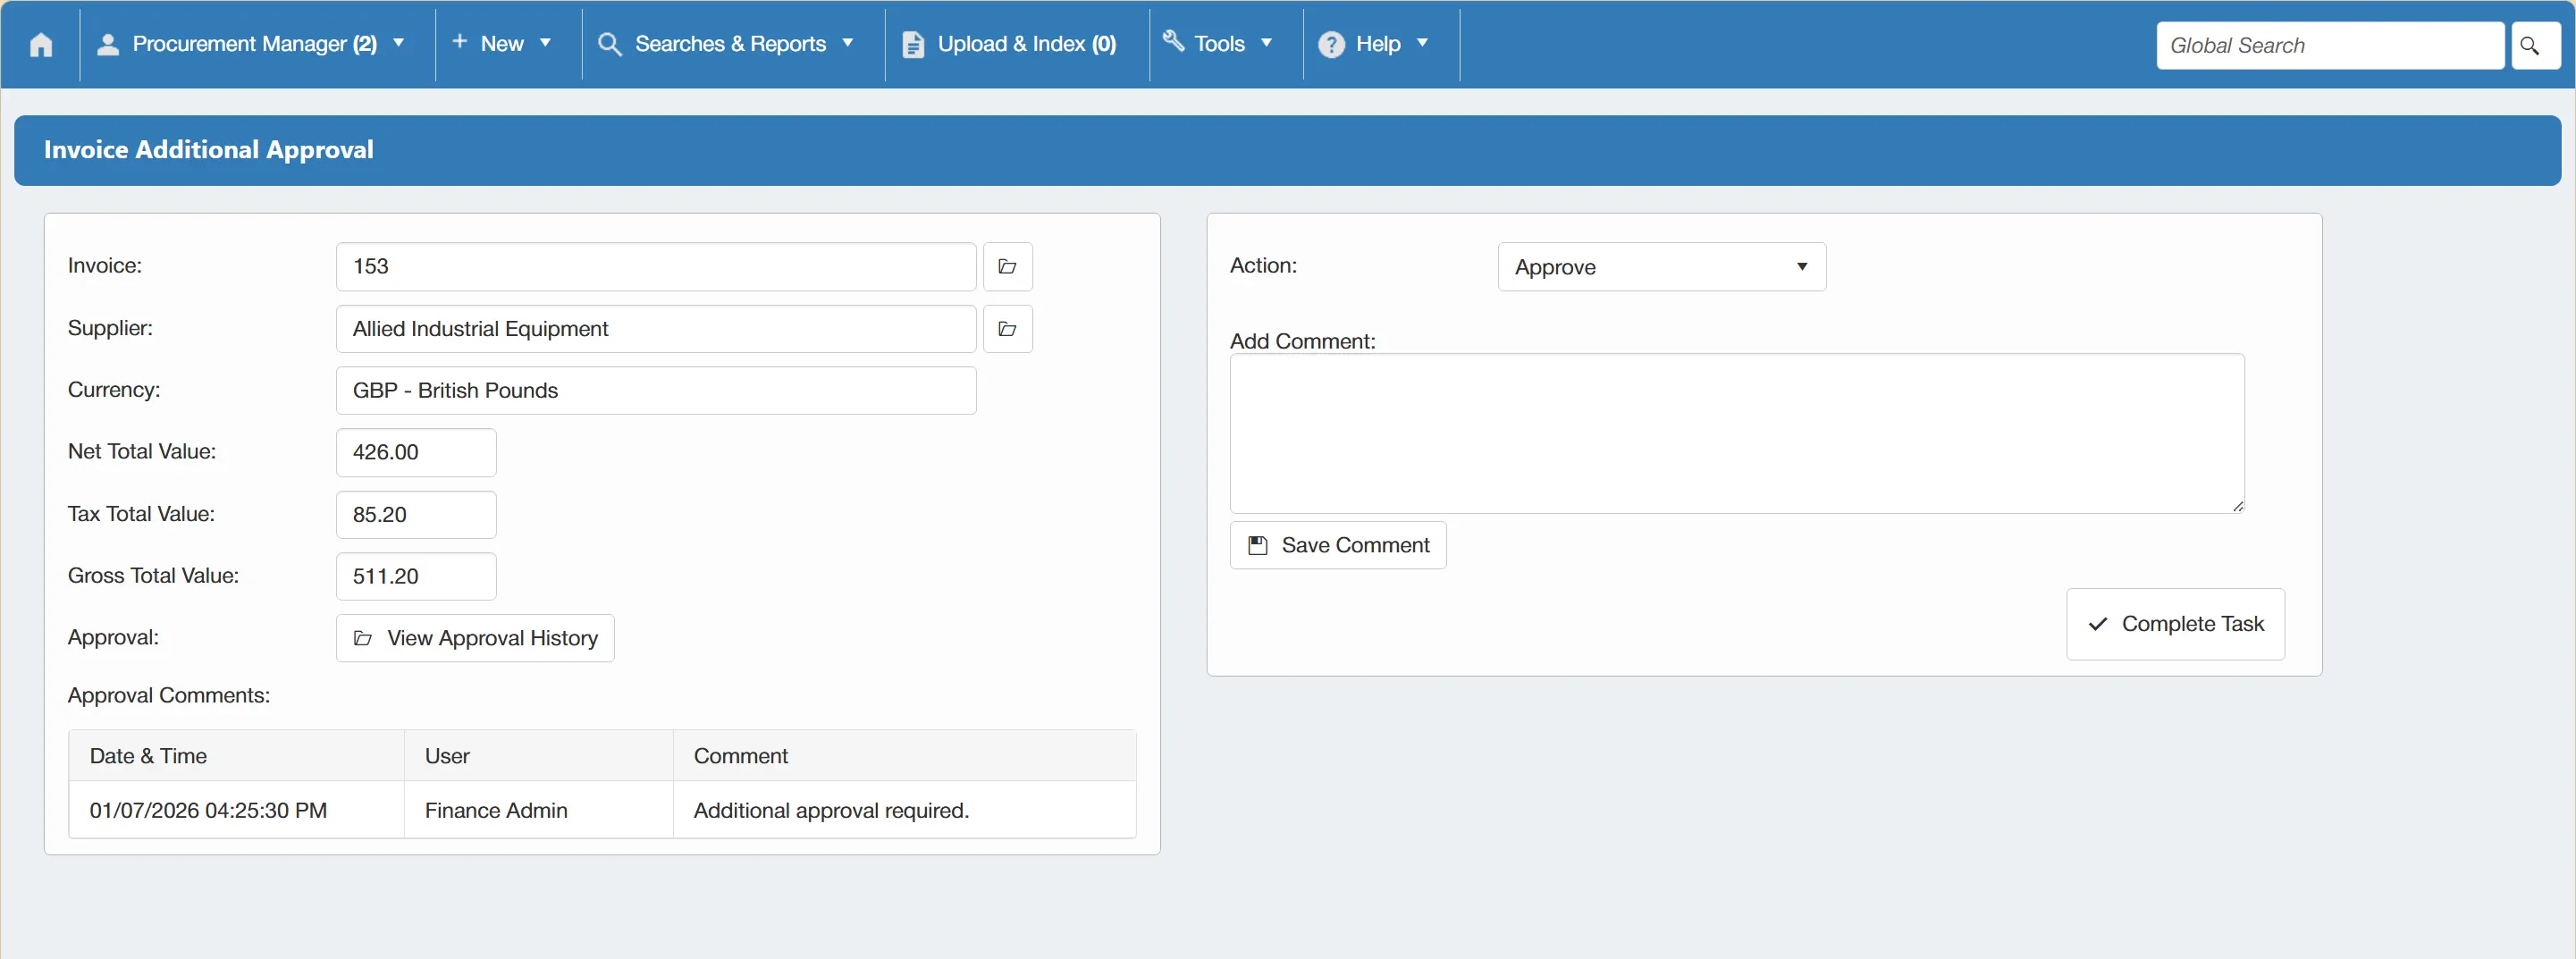
Task: Click the Searches & Reports magnifier icon
Action: coord(609,45)
